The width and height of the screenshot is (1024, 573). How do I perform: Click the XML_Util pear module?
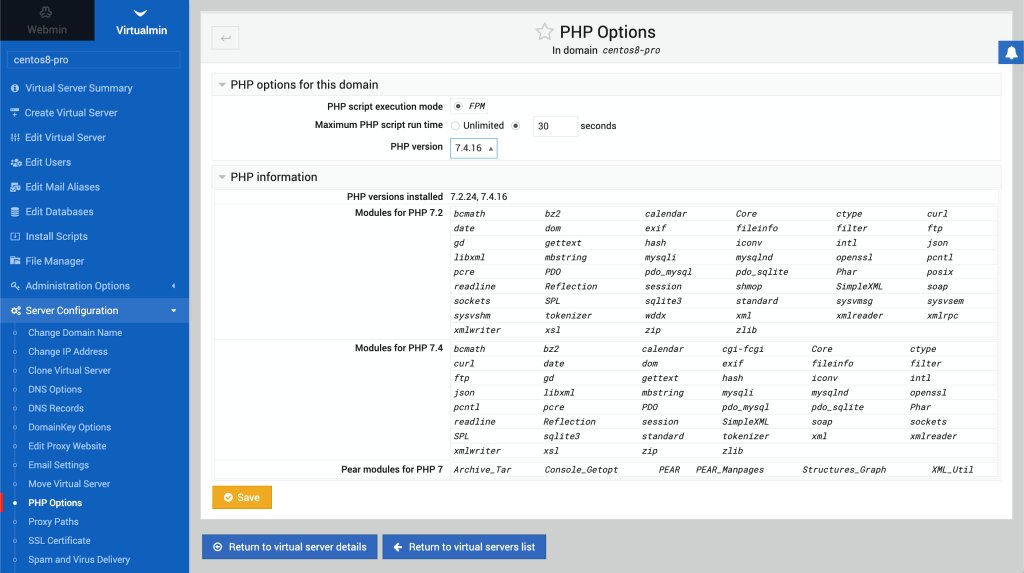(x=952, y=470)
